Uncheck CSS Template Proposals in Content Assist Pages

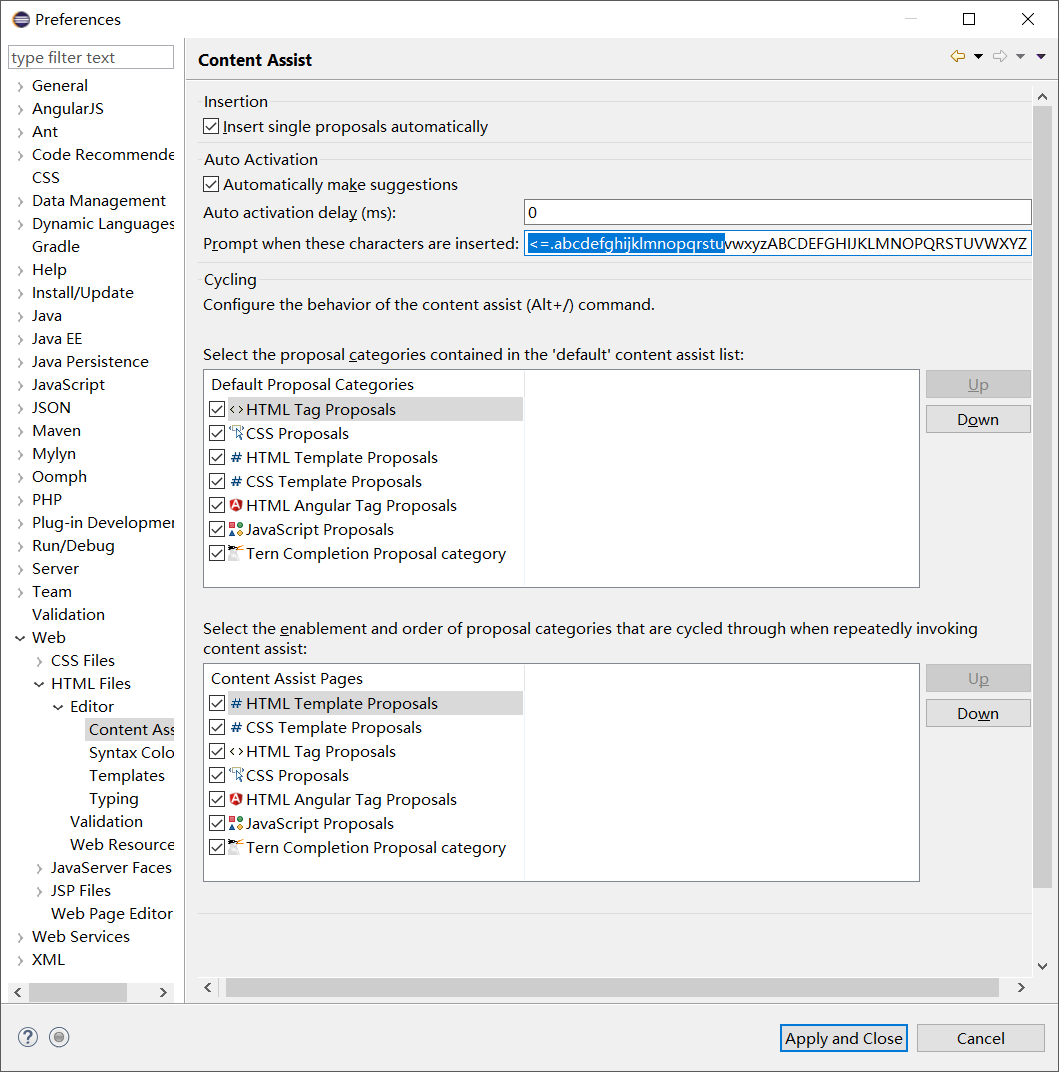point(217,727)
